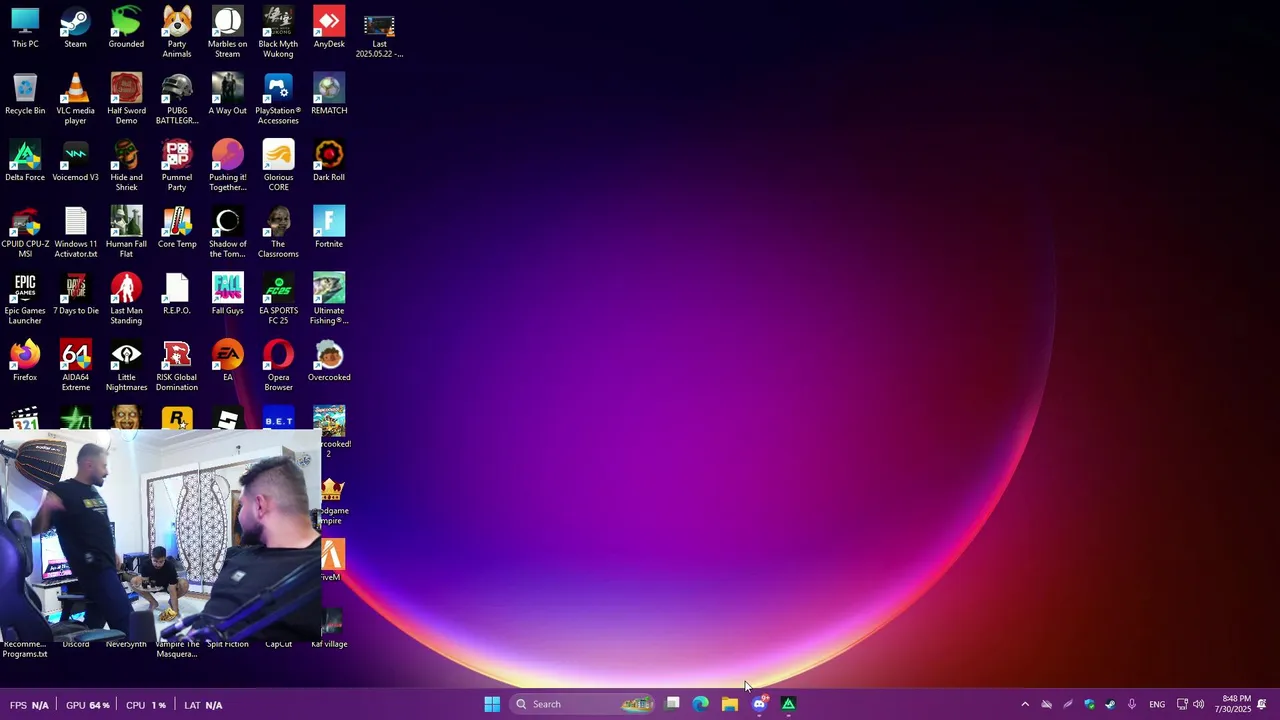Select Ultimate Fishing shortcut
The height and width of the screenshot is (720, 1280).
pyautogui.click(x=329, y=300)
